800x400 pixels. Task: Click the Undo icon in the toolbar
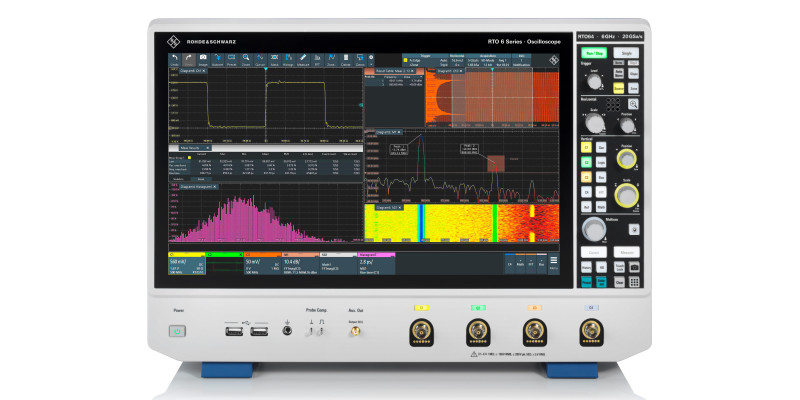pos(174,59)
